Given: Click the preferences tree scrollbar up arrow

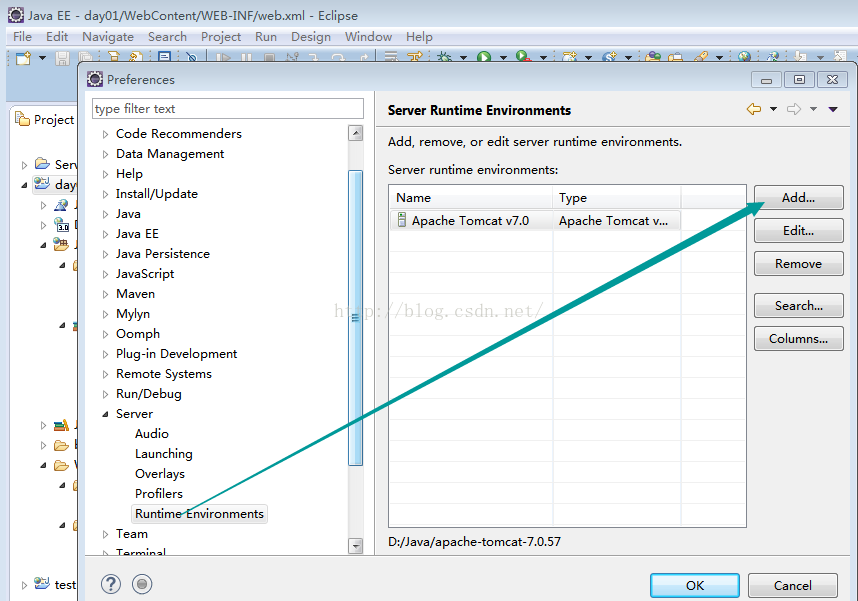Looking at the screenshot, I should click(x=356, y=133).
